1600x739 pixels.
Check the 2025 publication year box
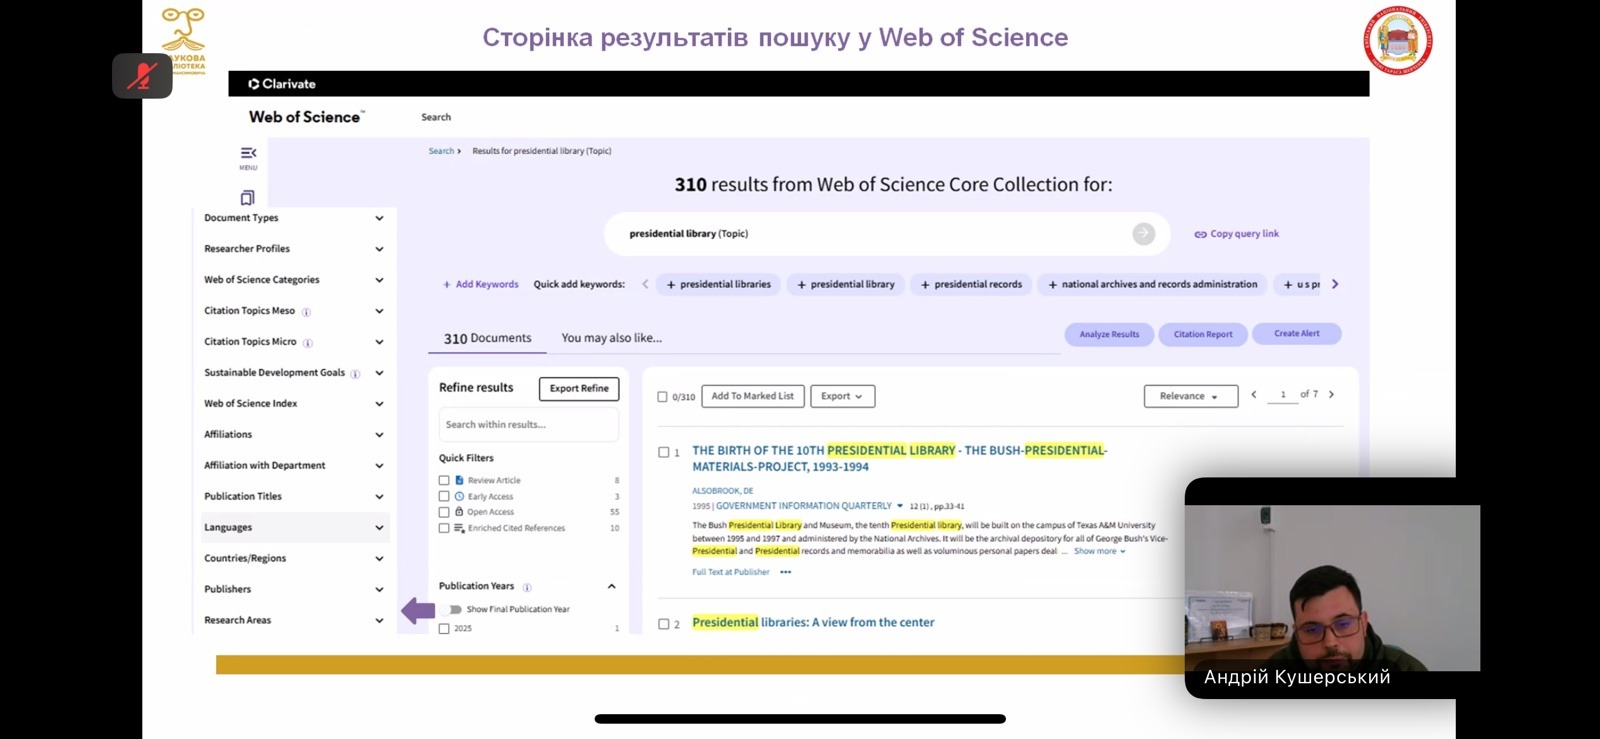coord(444,629)
